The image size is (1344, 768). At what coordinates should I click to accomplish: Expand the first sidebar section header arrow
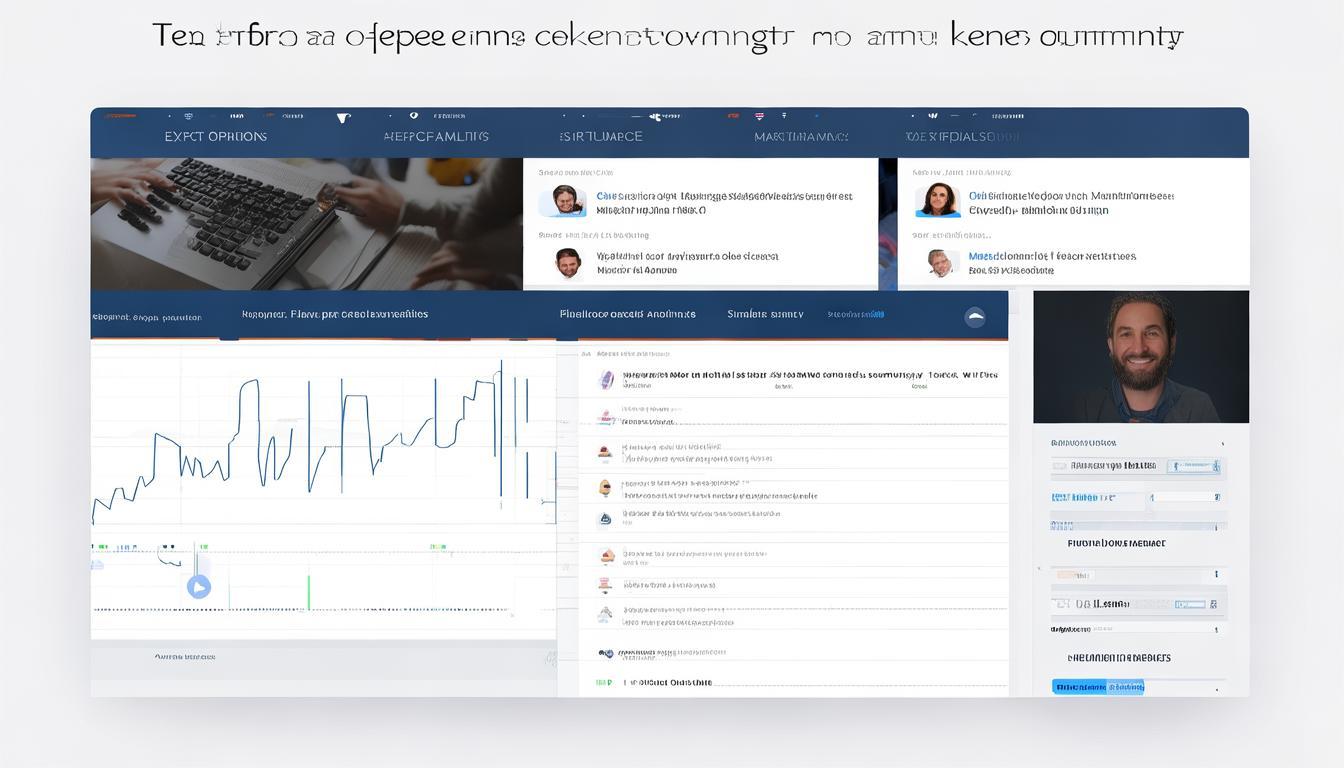(1222, 443)
